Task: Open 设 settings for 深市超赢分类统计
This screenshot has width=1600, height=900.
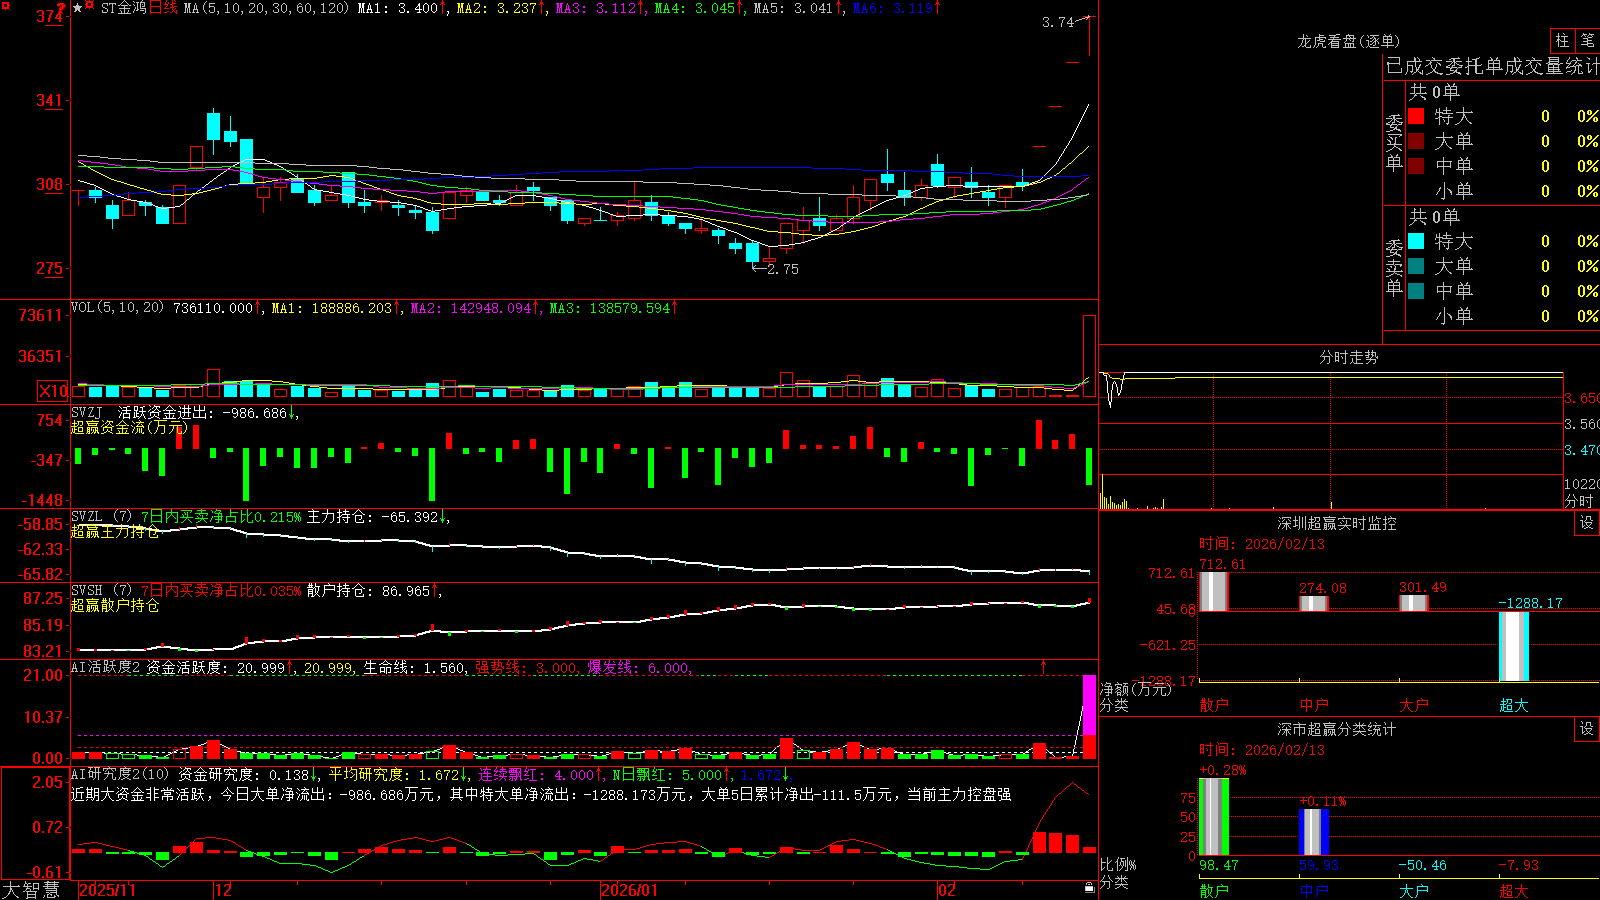Action: (x=1587, y=729)
